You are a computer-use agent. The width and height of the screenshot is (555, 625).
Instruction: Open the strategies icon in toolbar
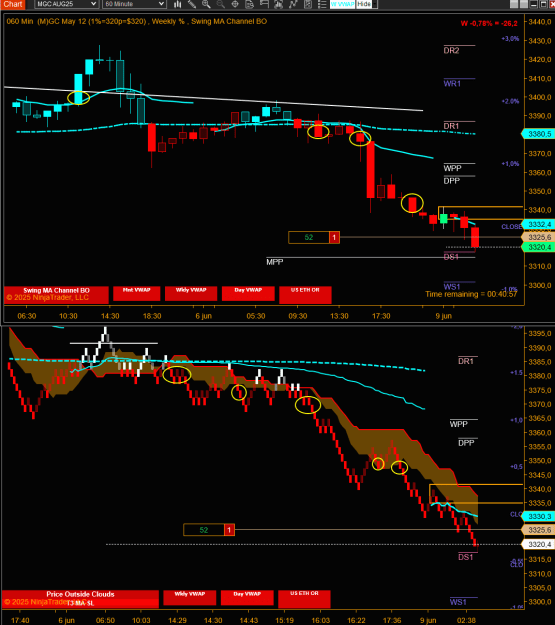[308, 4]
